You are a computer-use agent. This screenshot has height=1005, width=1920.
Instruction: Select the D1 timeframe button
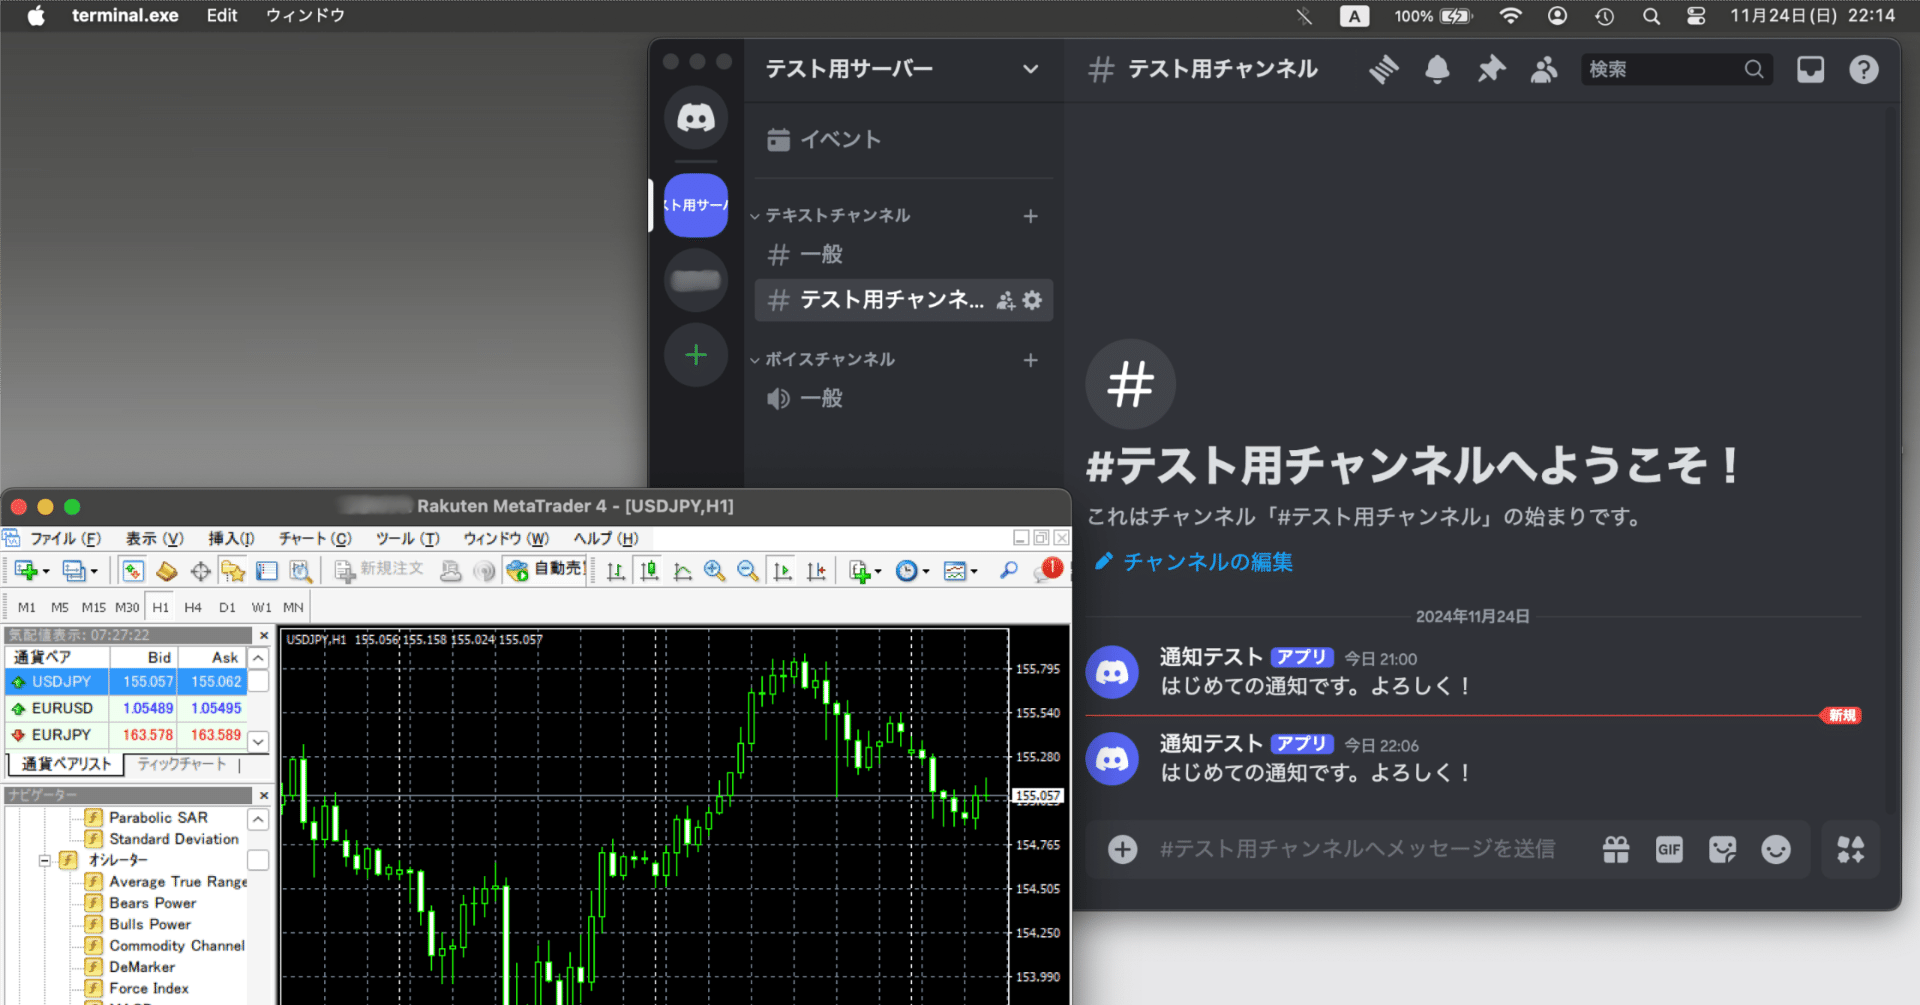227,606
